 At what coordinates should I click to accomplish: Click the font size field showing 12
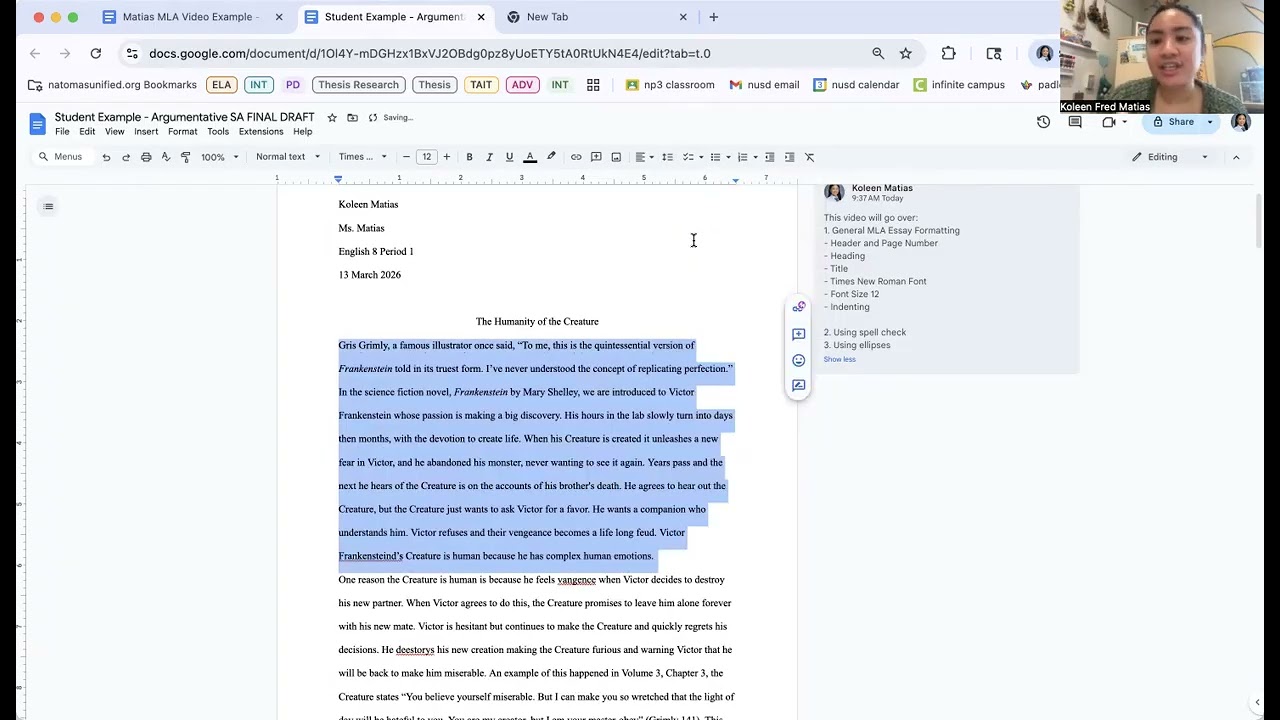click(x=426, y=157)
